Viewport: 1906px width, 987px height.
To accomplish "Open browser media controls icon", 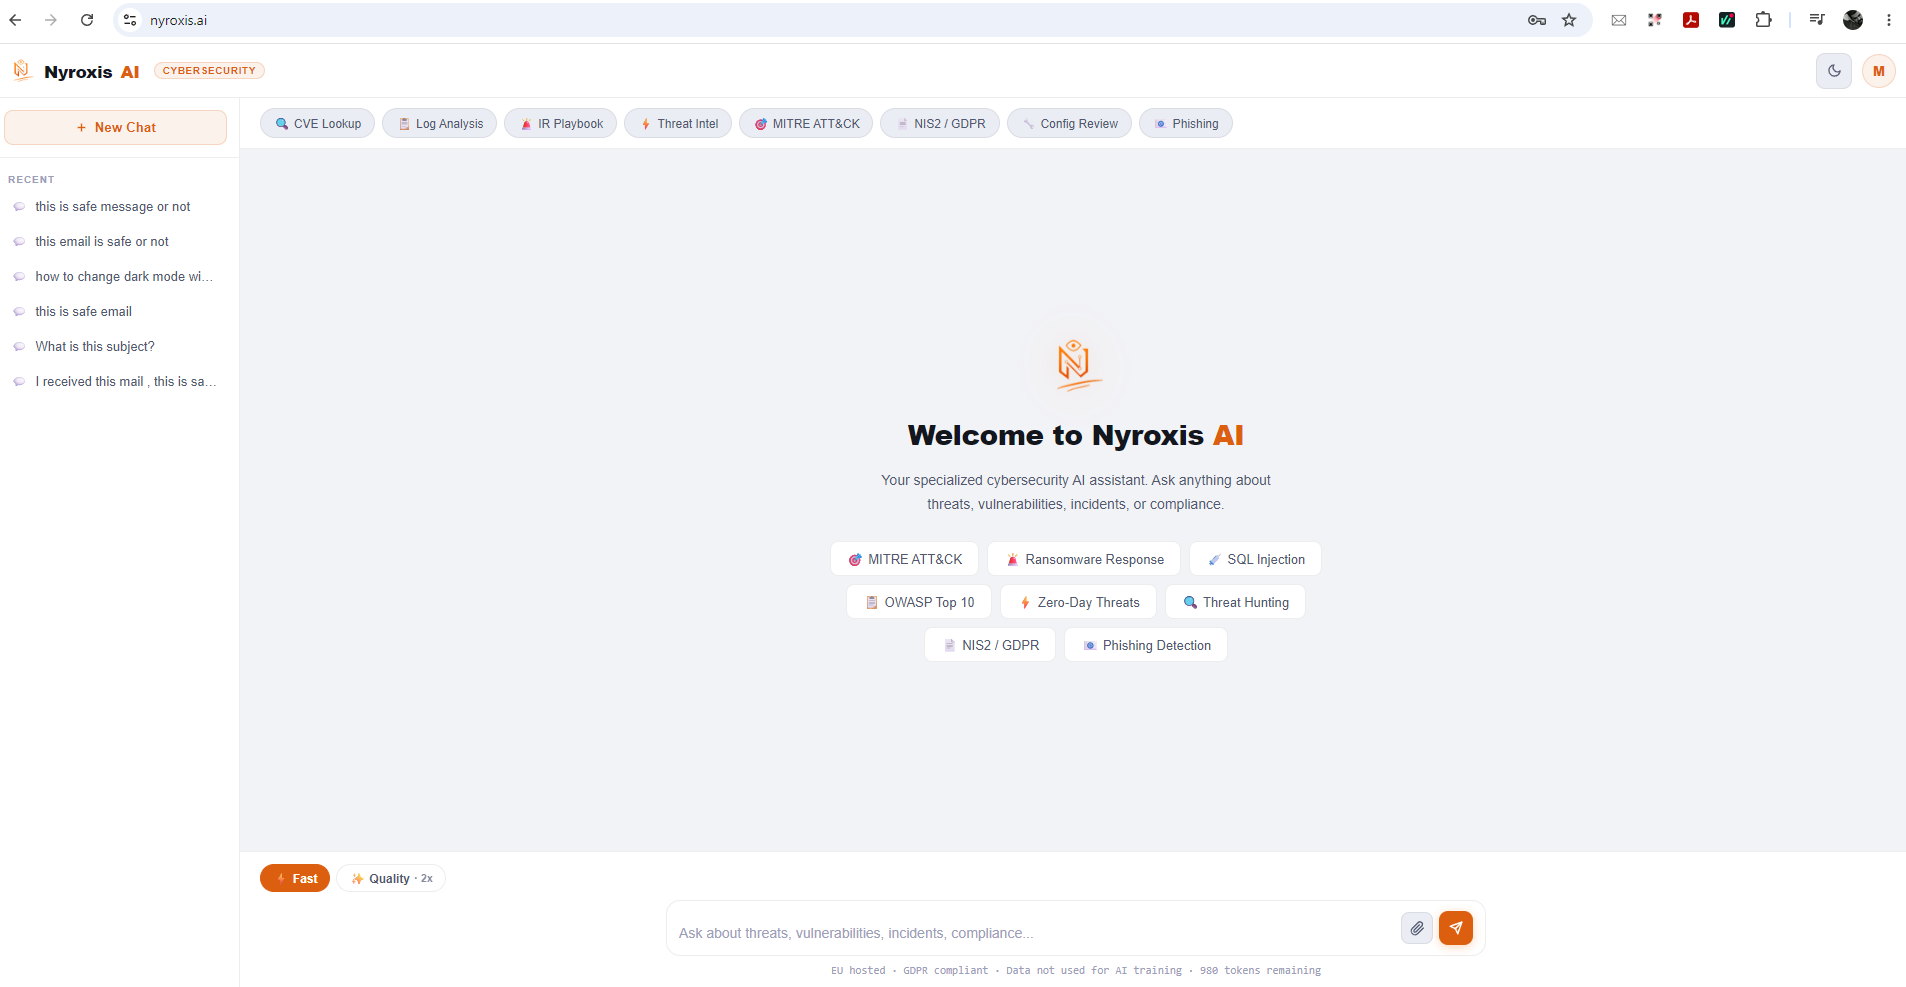I will tap(1817, 20).
